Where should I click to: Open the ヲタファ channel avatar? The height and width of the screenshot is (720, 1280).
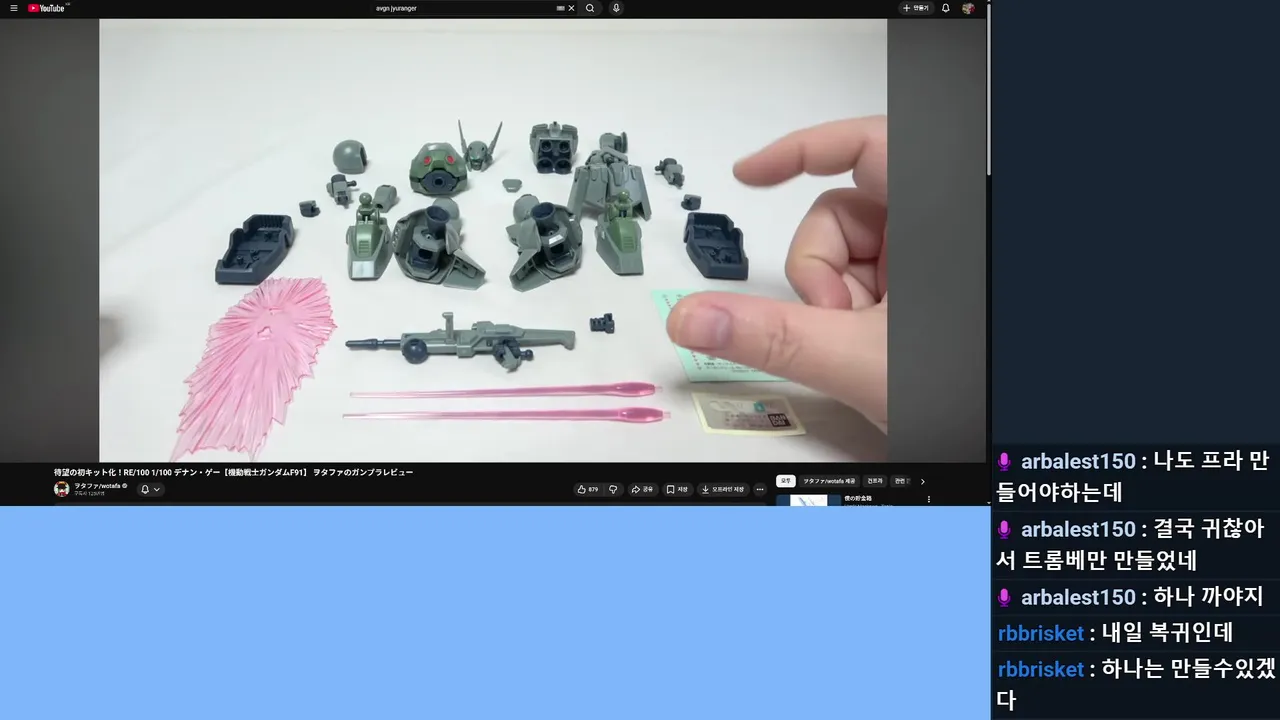(x=62, y=489)
